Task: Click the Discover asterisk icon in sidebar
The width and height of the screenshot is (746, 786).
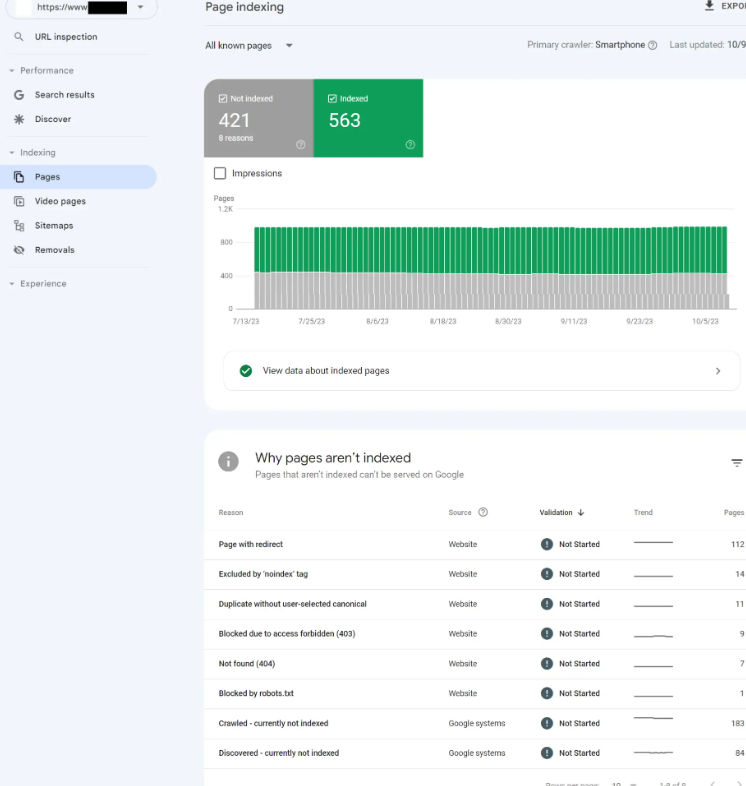Action: tap(19, 119)
